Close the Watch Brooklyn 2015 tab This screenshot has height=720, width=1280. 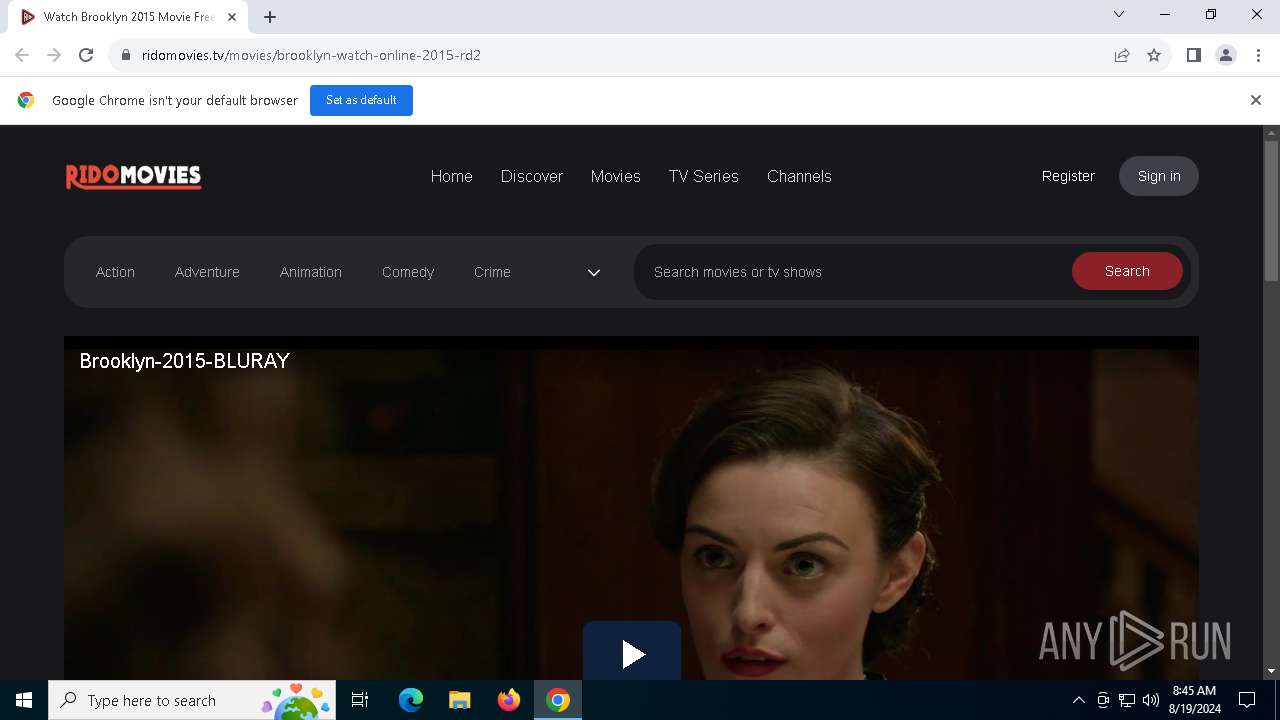232,17
